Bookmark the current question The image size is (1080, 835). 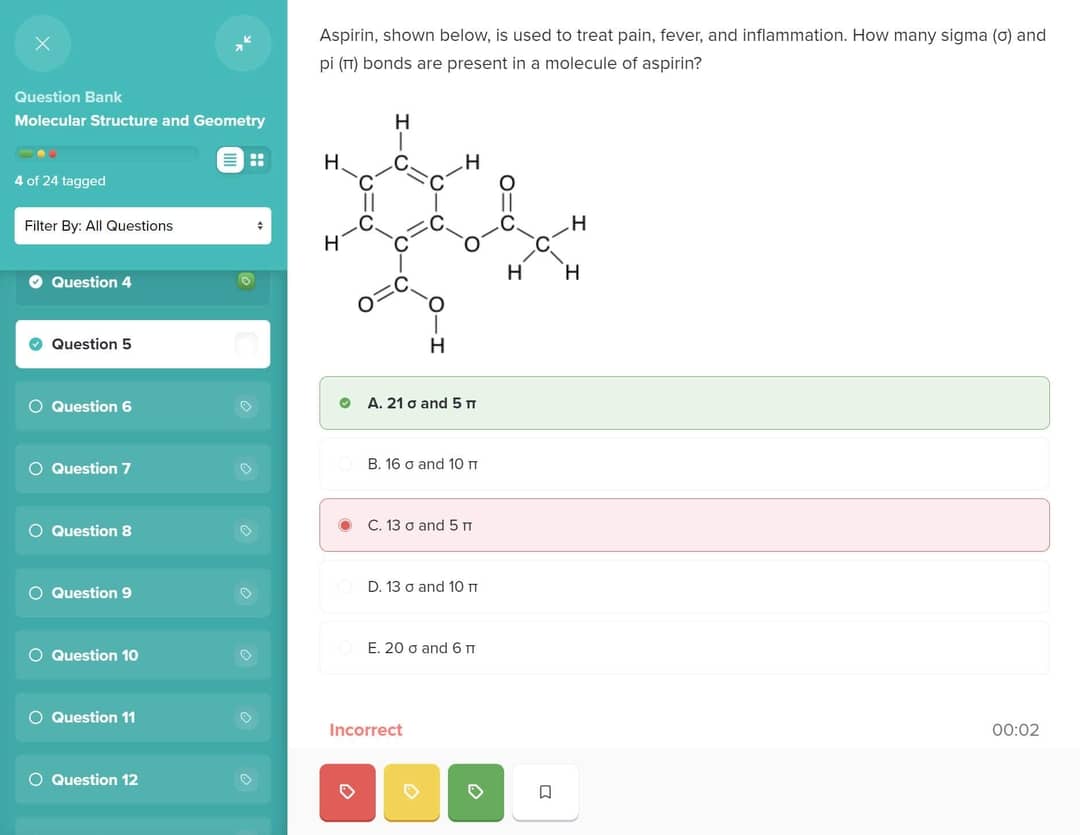click(x=545, y=791)
